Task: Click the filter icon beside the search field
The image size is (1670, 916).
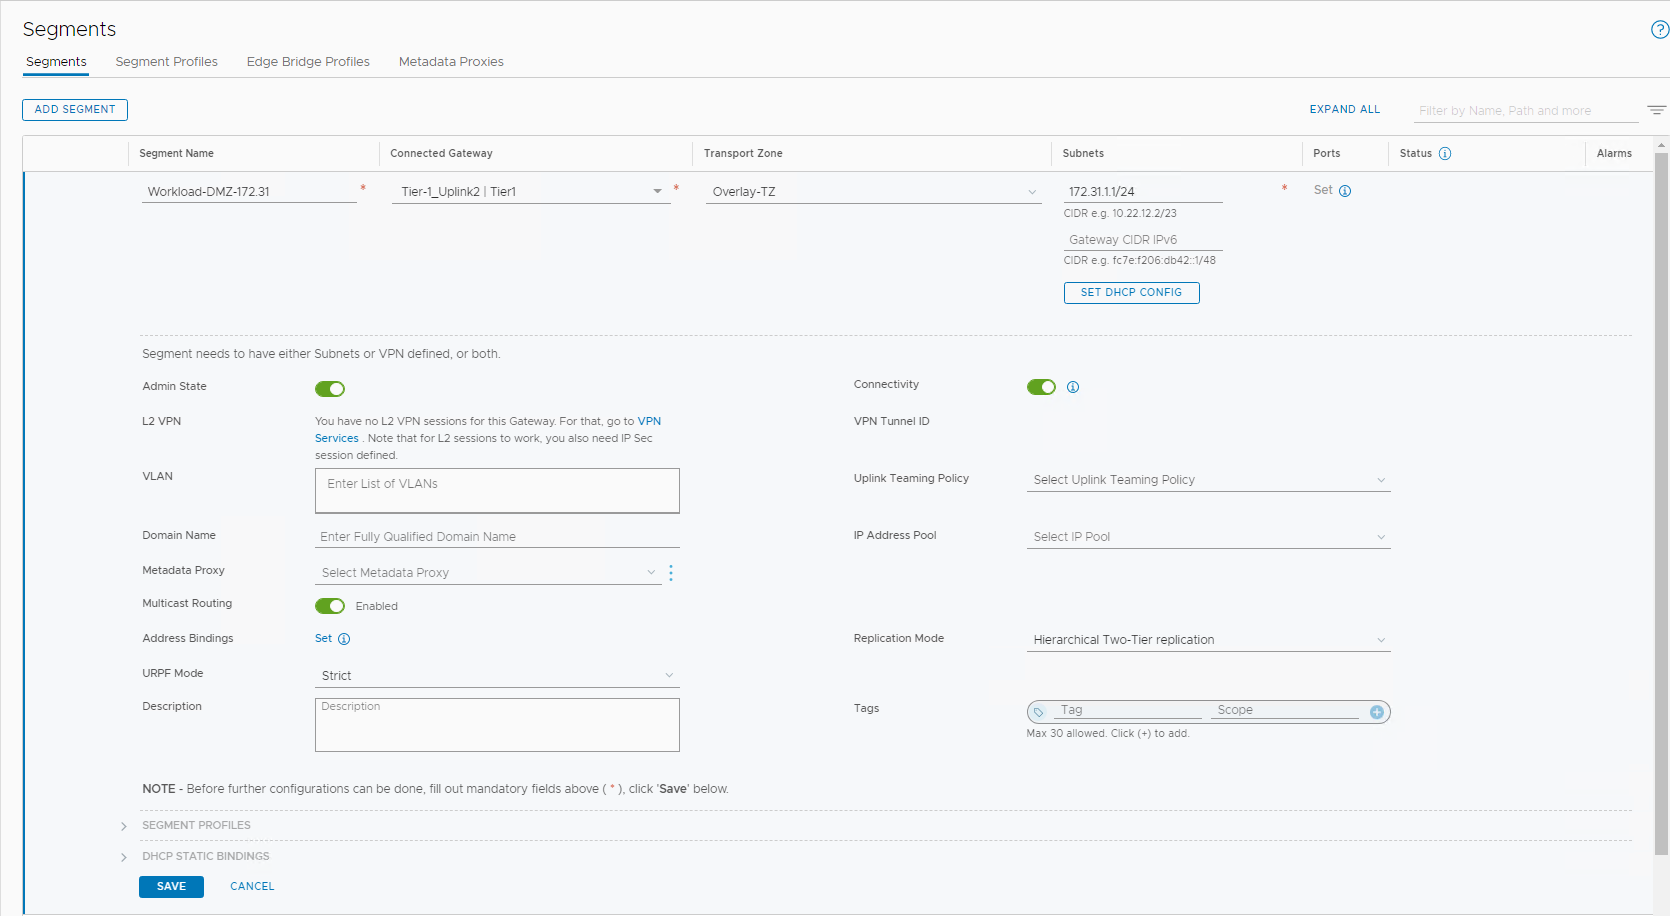Action: pos(1657,110)
